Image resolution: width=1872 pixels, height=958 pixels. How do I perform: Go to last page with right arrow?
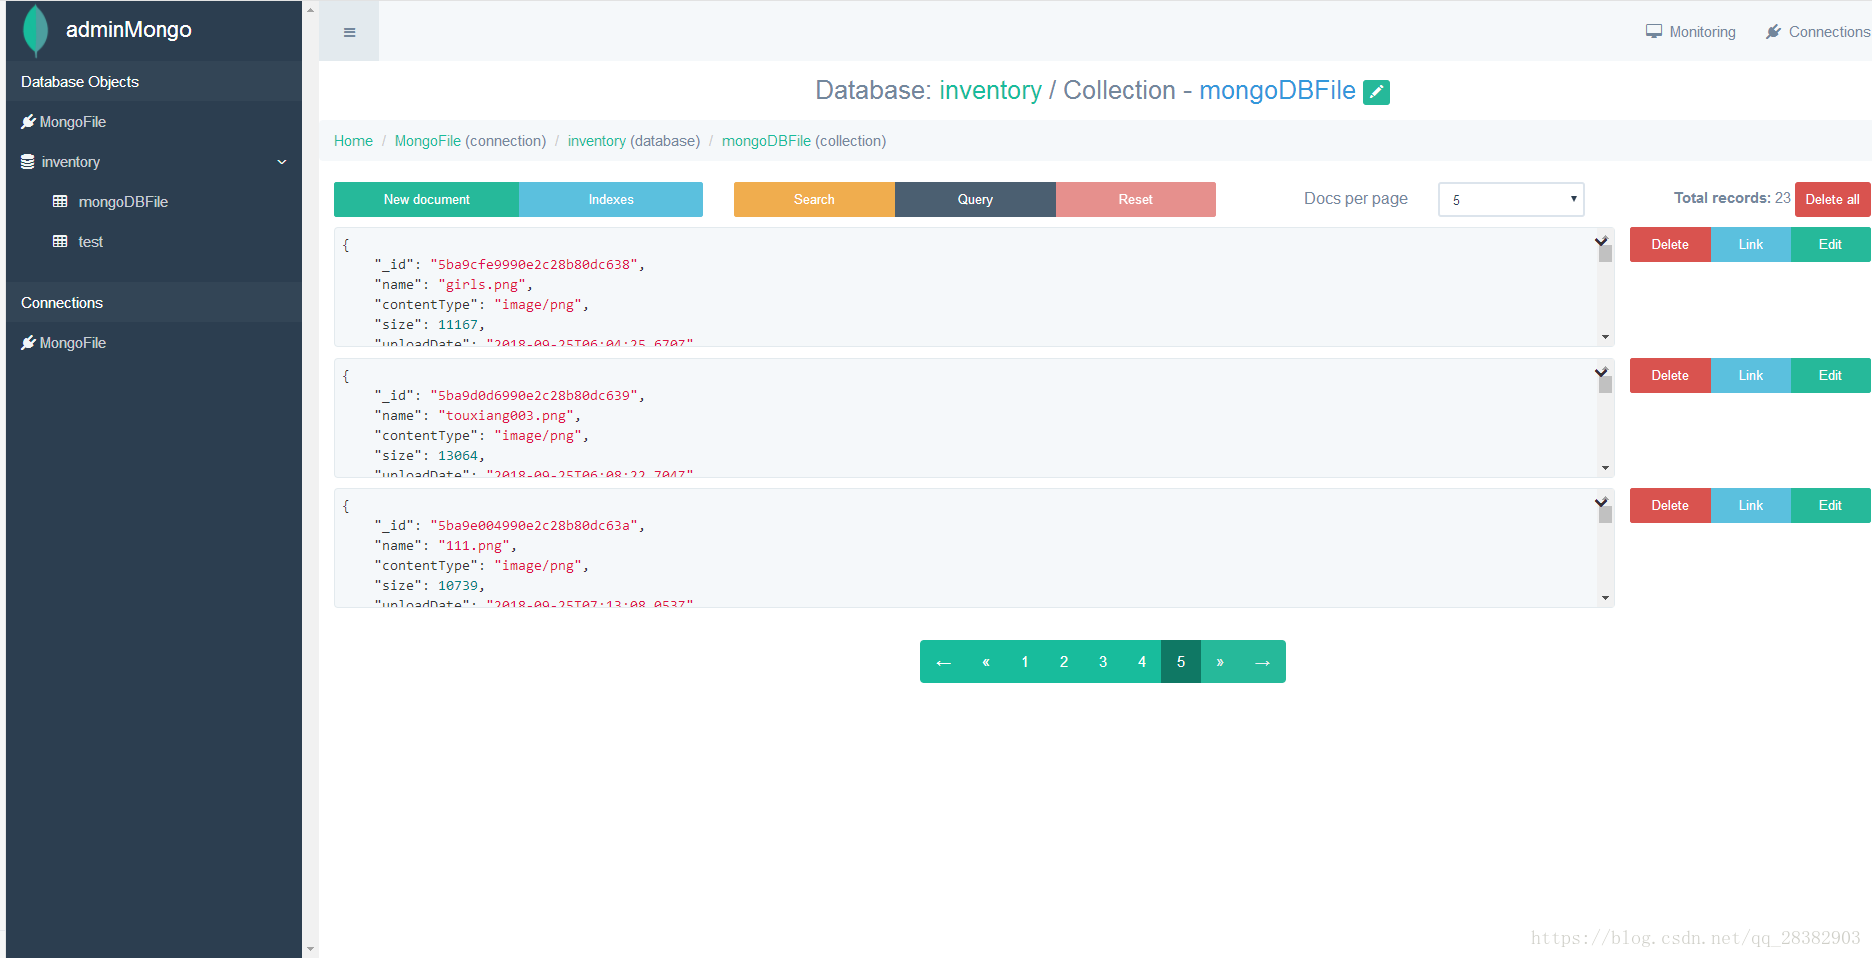[1263, 662]
